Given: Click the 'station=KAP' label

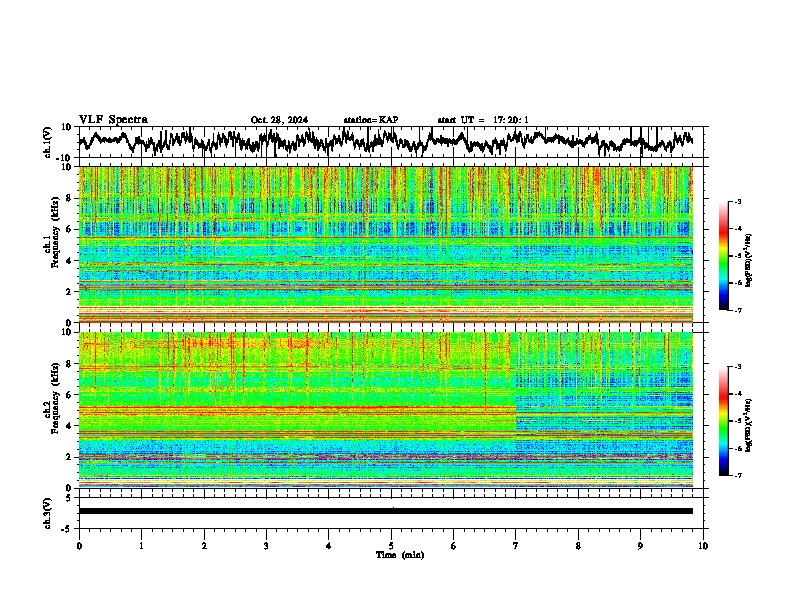Looking at the screenshot, I should (x=371, y=120).
